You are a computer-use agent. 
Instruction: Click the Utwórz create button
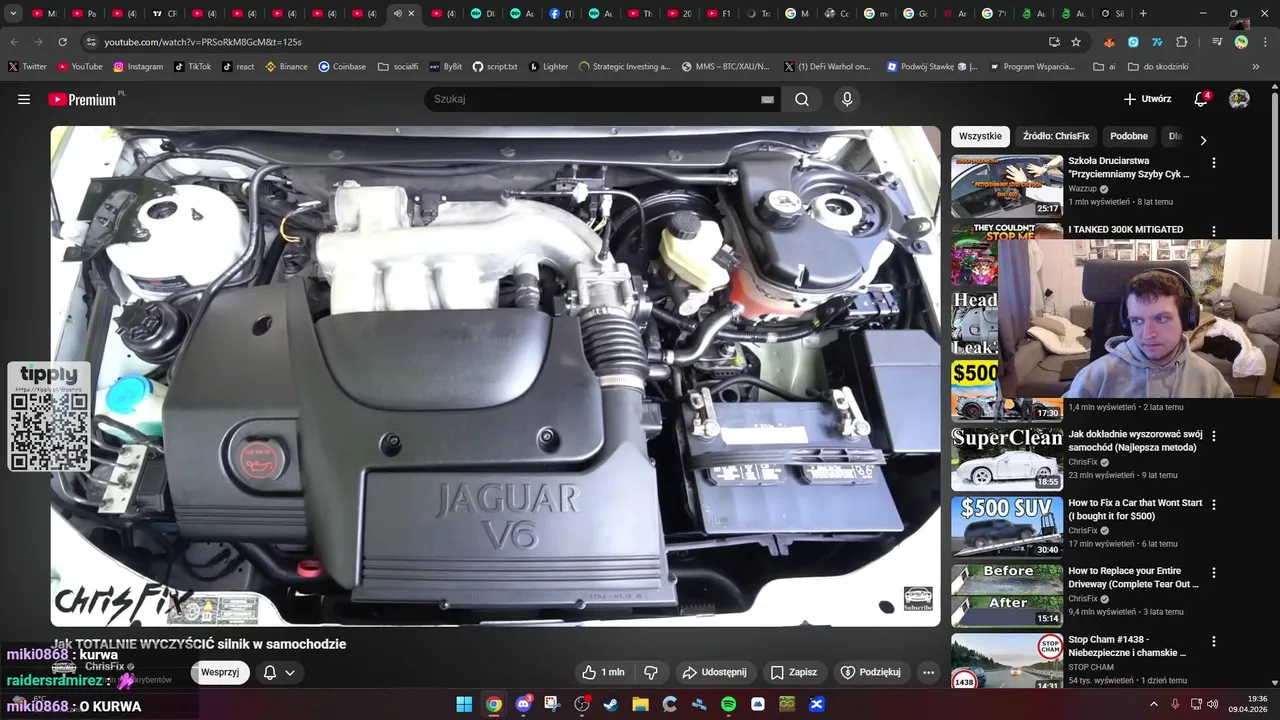[1147, 99]
